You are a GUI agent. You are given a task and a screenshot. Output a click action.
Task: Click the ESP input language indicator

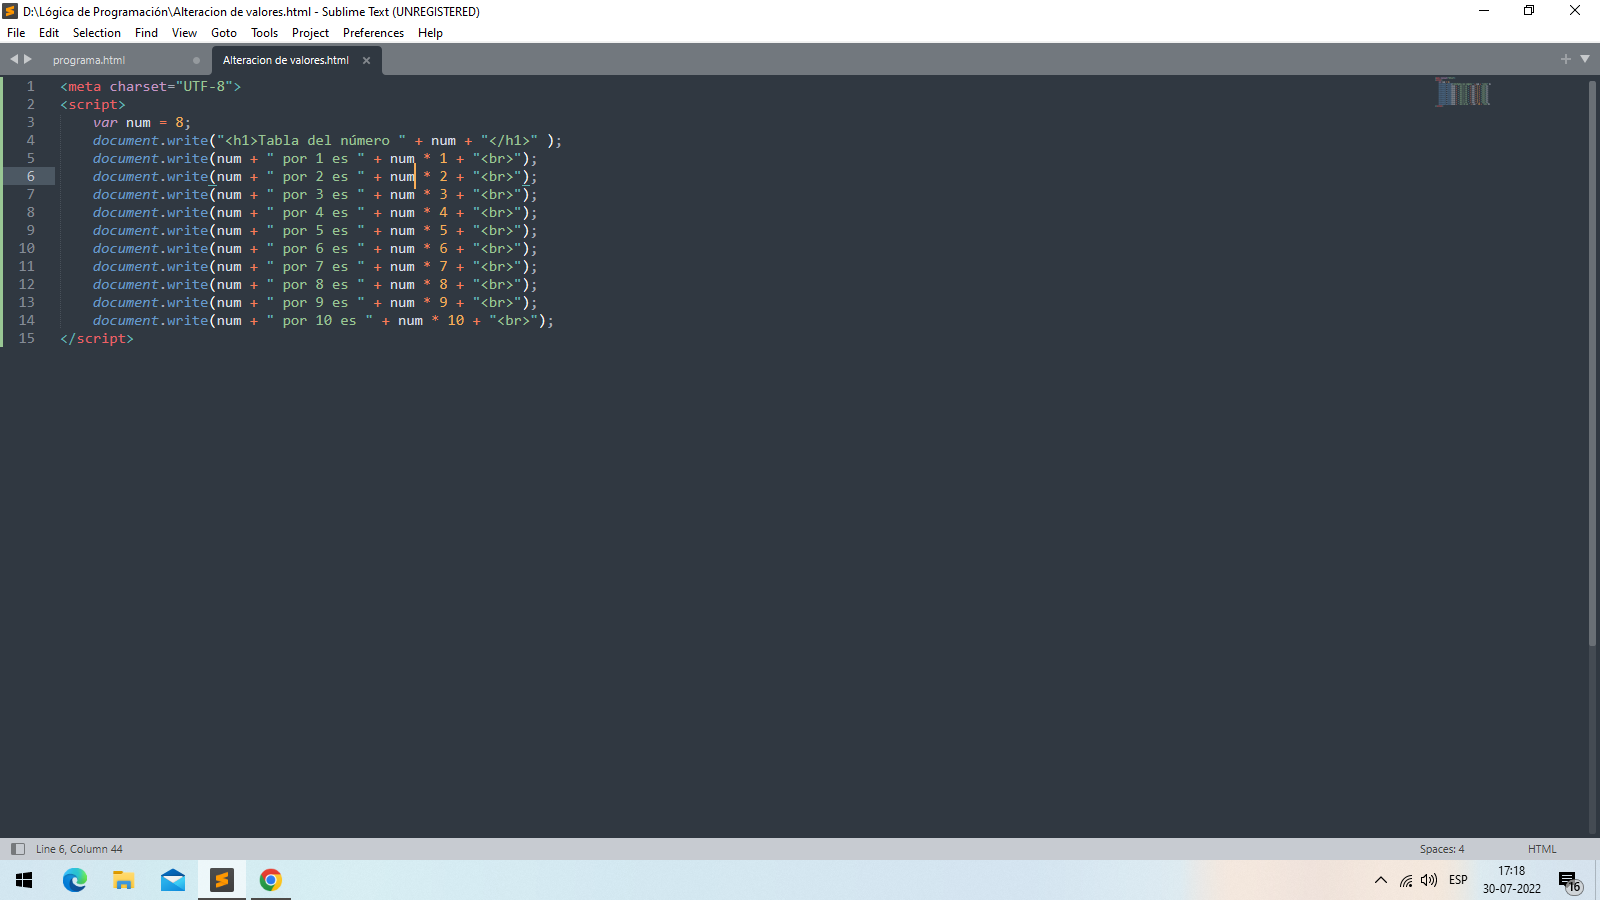(1458, 880)
